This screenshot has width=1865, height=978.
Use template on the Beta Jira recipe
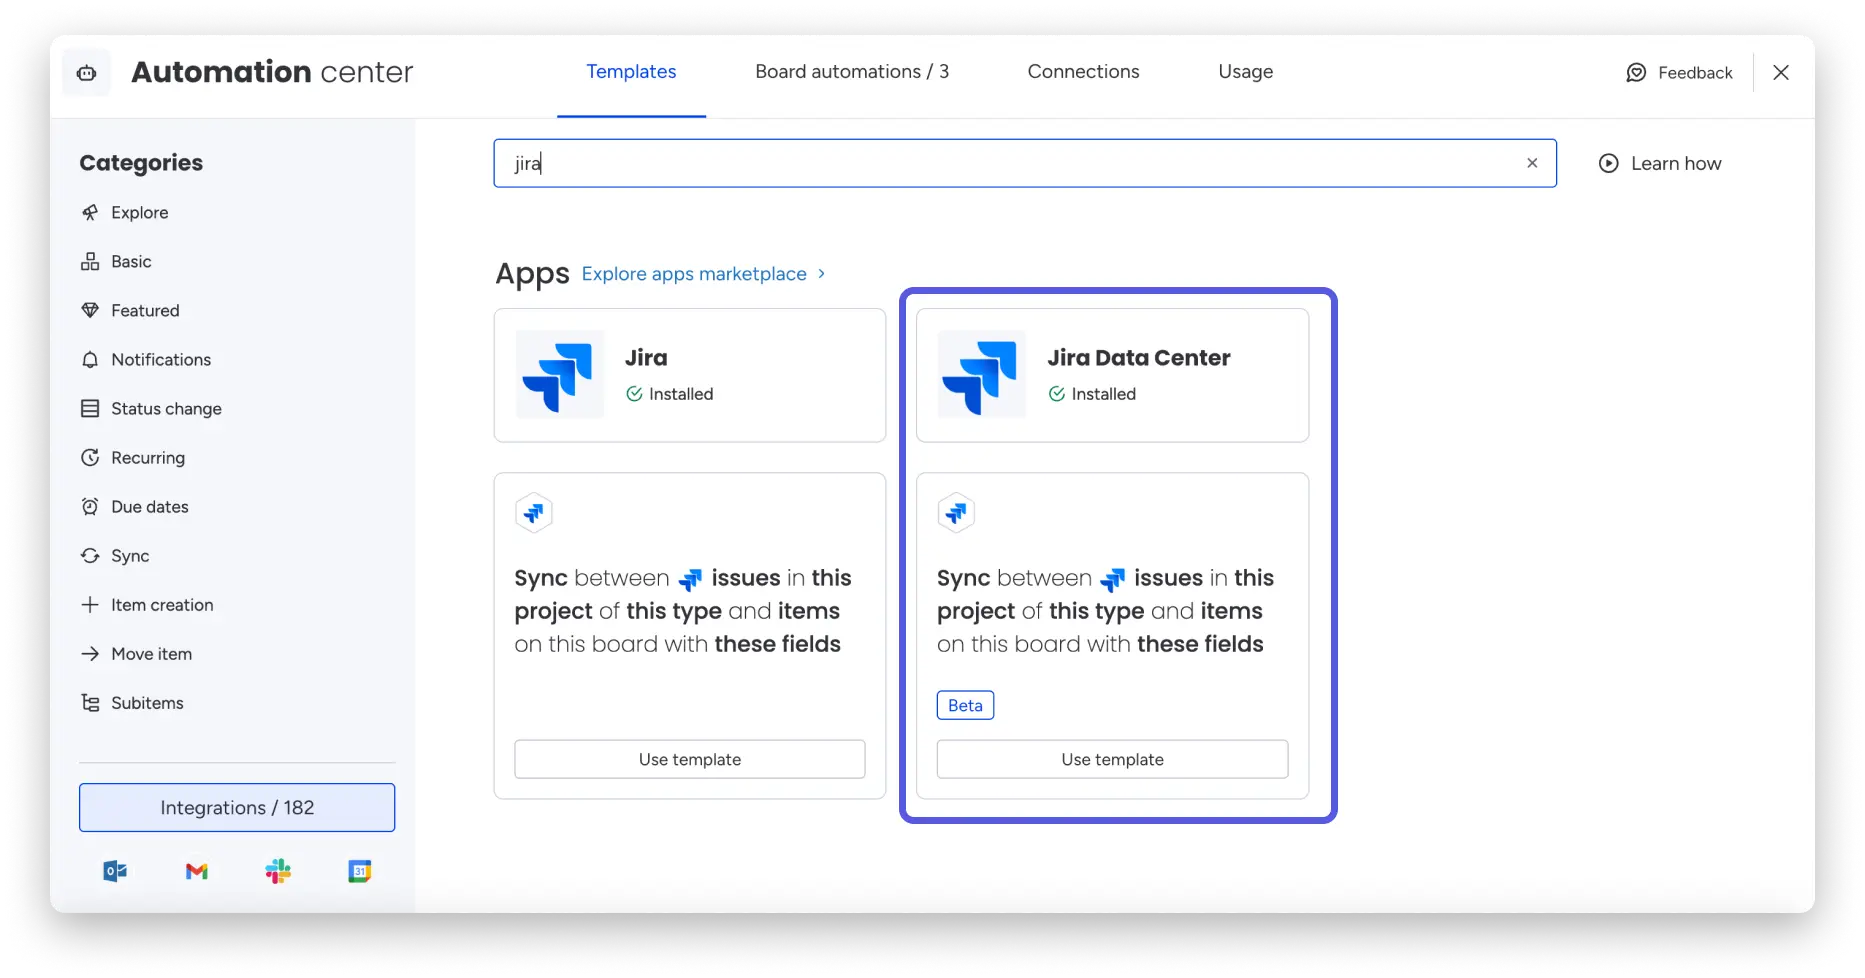[1112, 759]
